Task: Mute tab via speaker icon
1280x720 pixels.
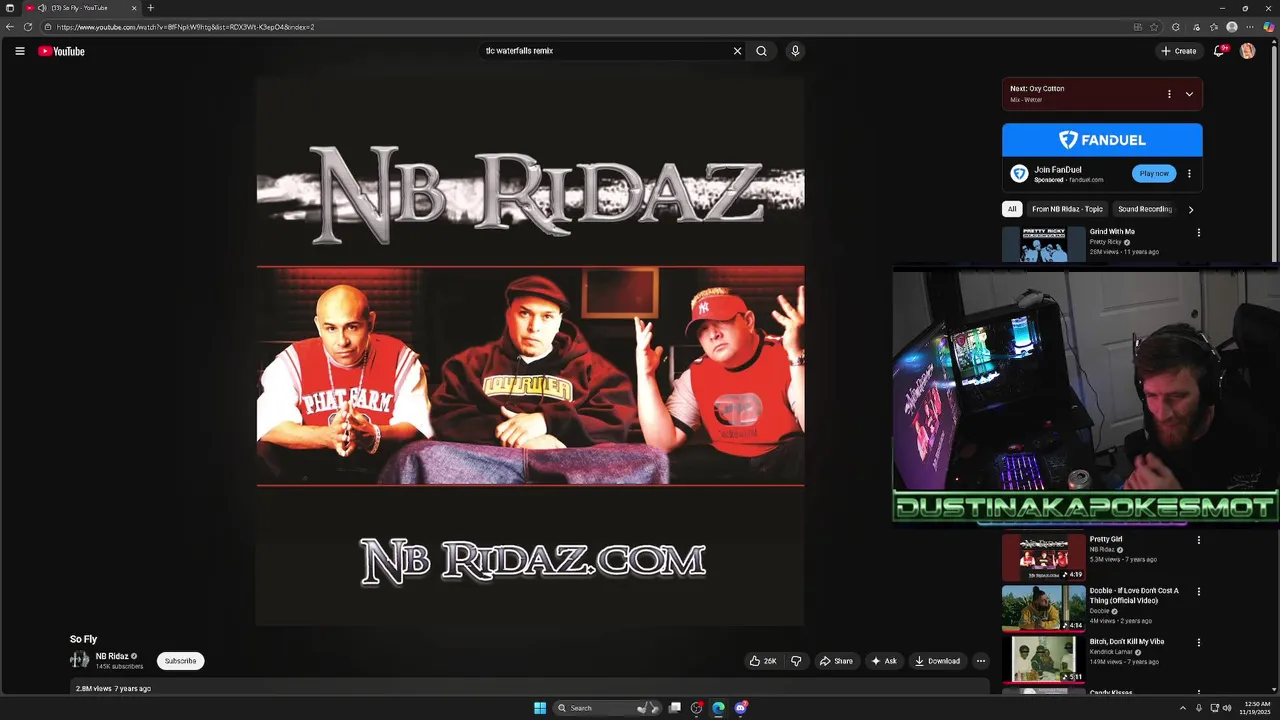Action: [42, 8]
